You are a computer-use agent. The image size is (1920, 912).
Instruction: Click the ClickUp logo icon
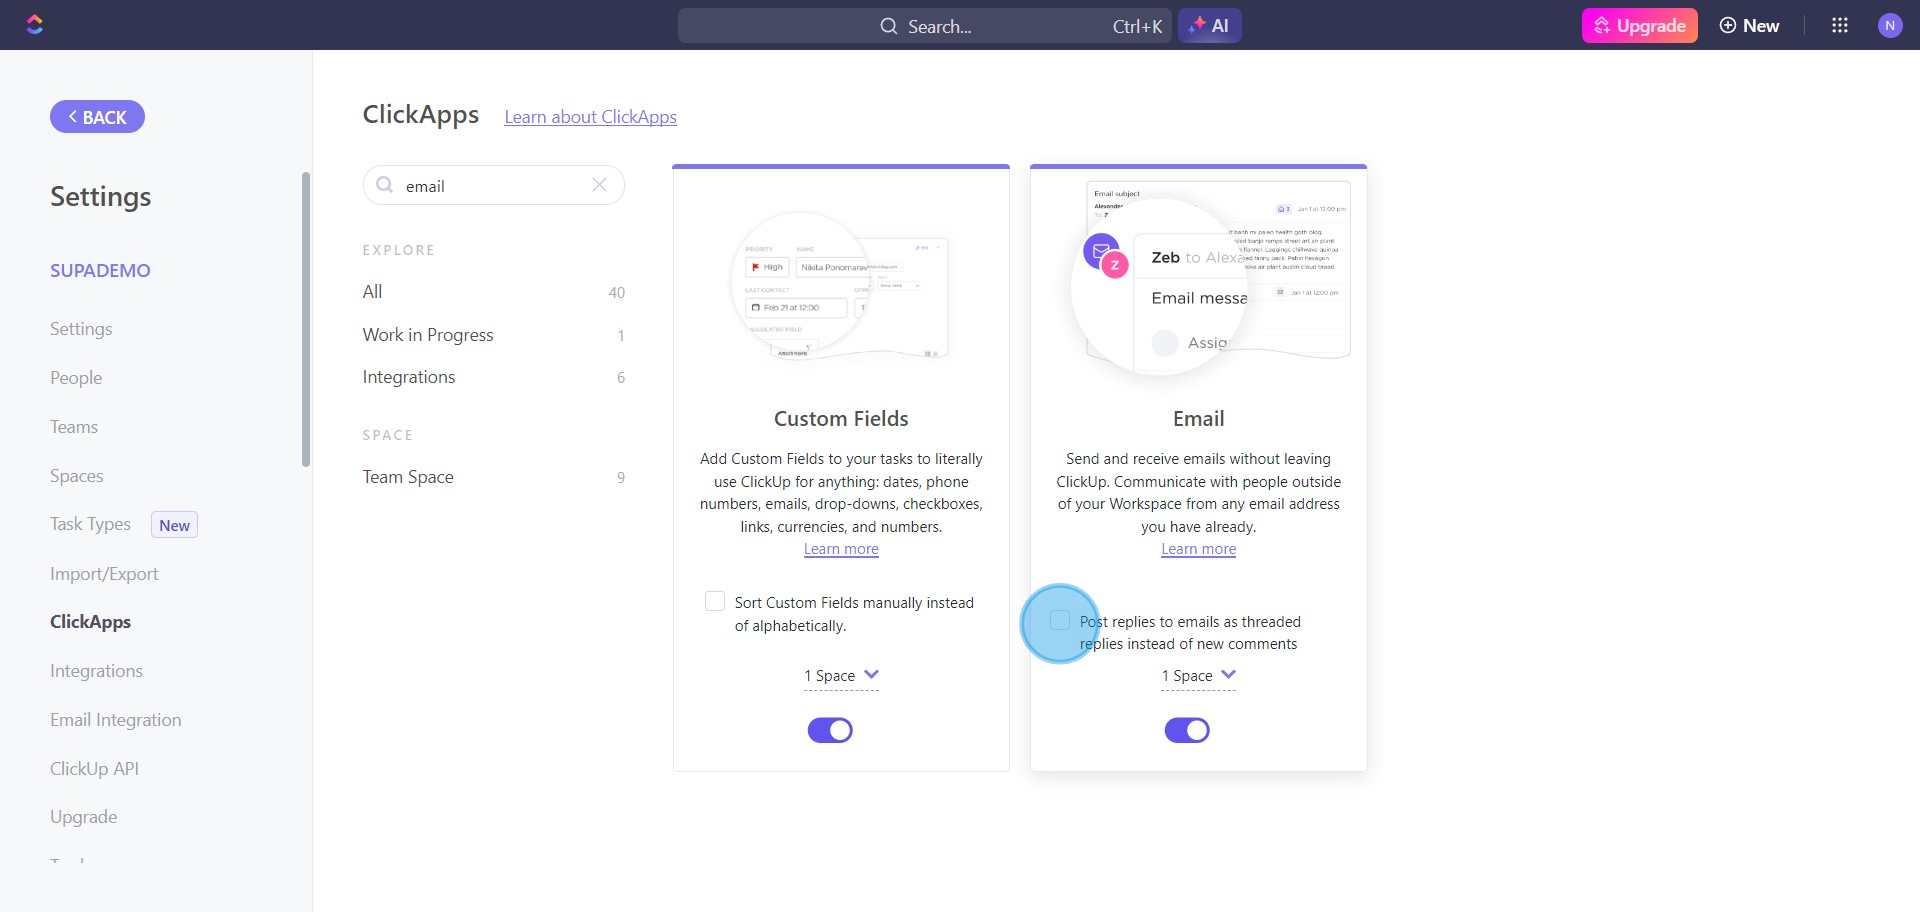tap(35, 25)
